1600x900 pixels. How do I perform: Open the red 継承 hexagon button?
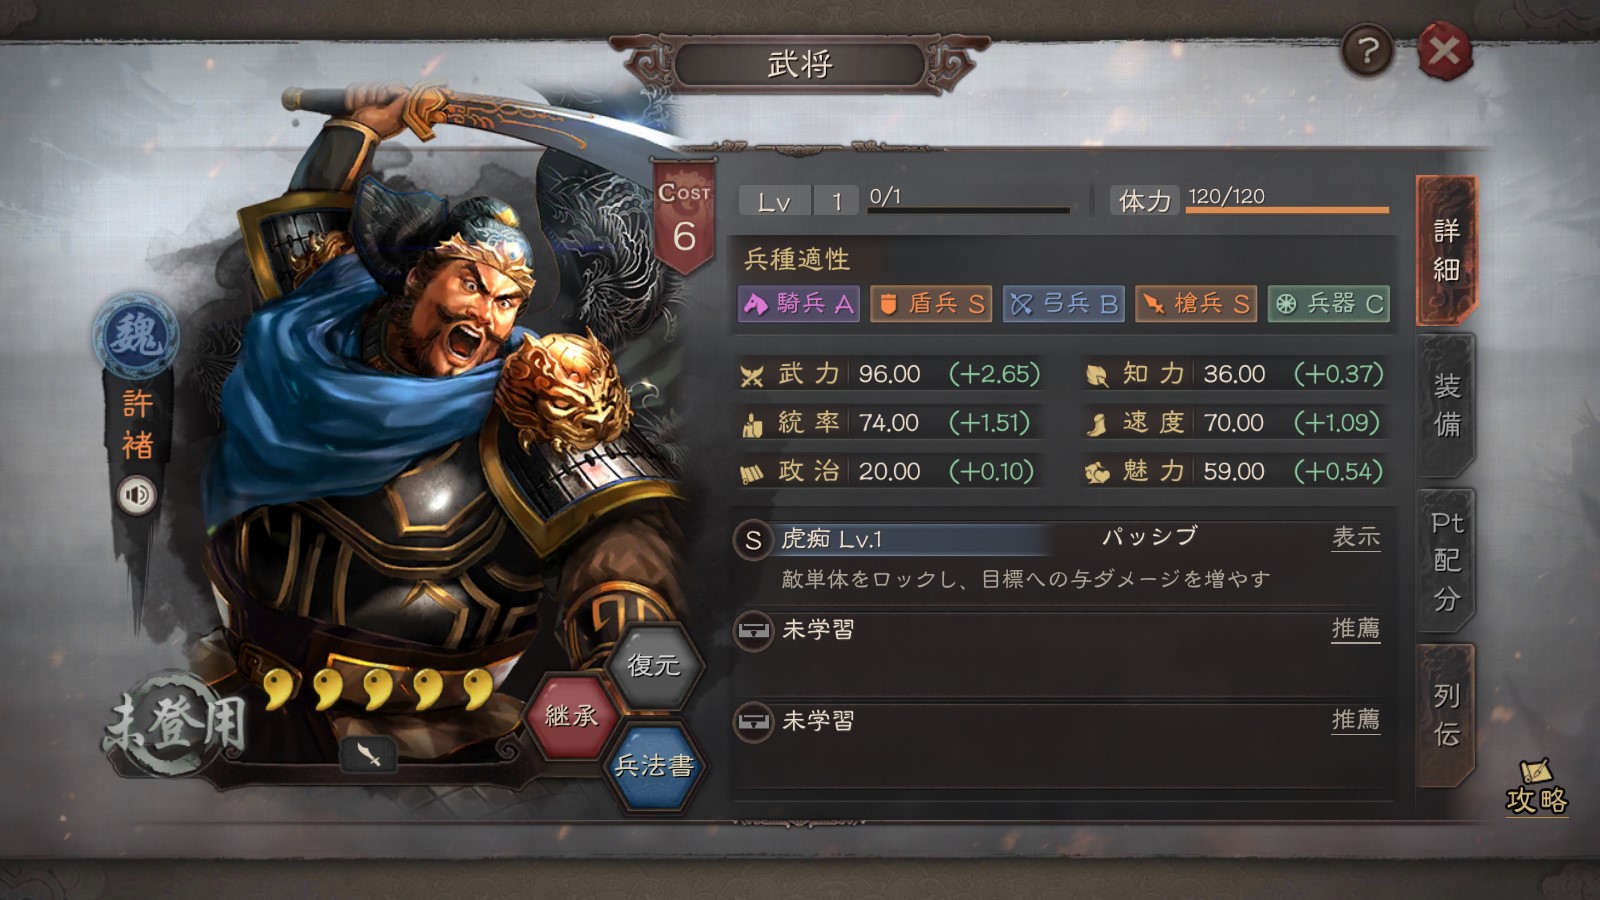pos(571,716)
